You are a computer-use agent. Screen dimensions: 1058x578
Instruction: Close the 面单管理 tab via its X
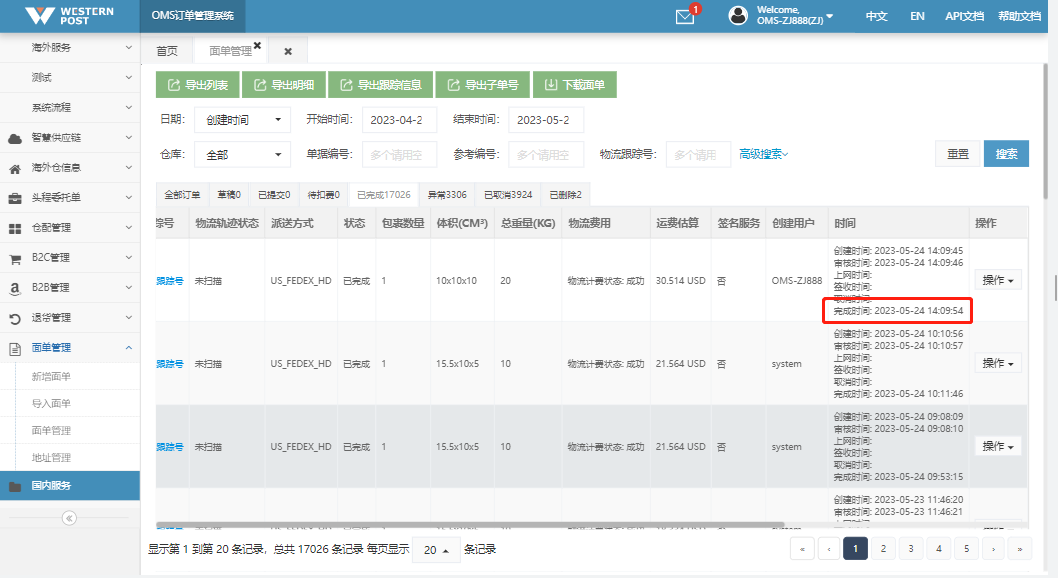point(257,46)
